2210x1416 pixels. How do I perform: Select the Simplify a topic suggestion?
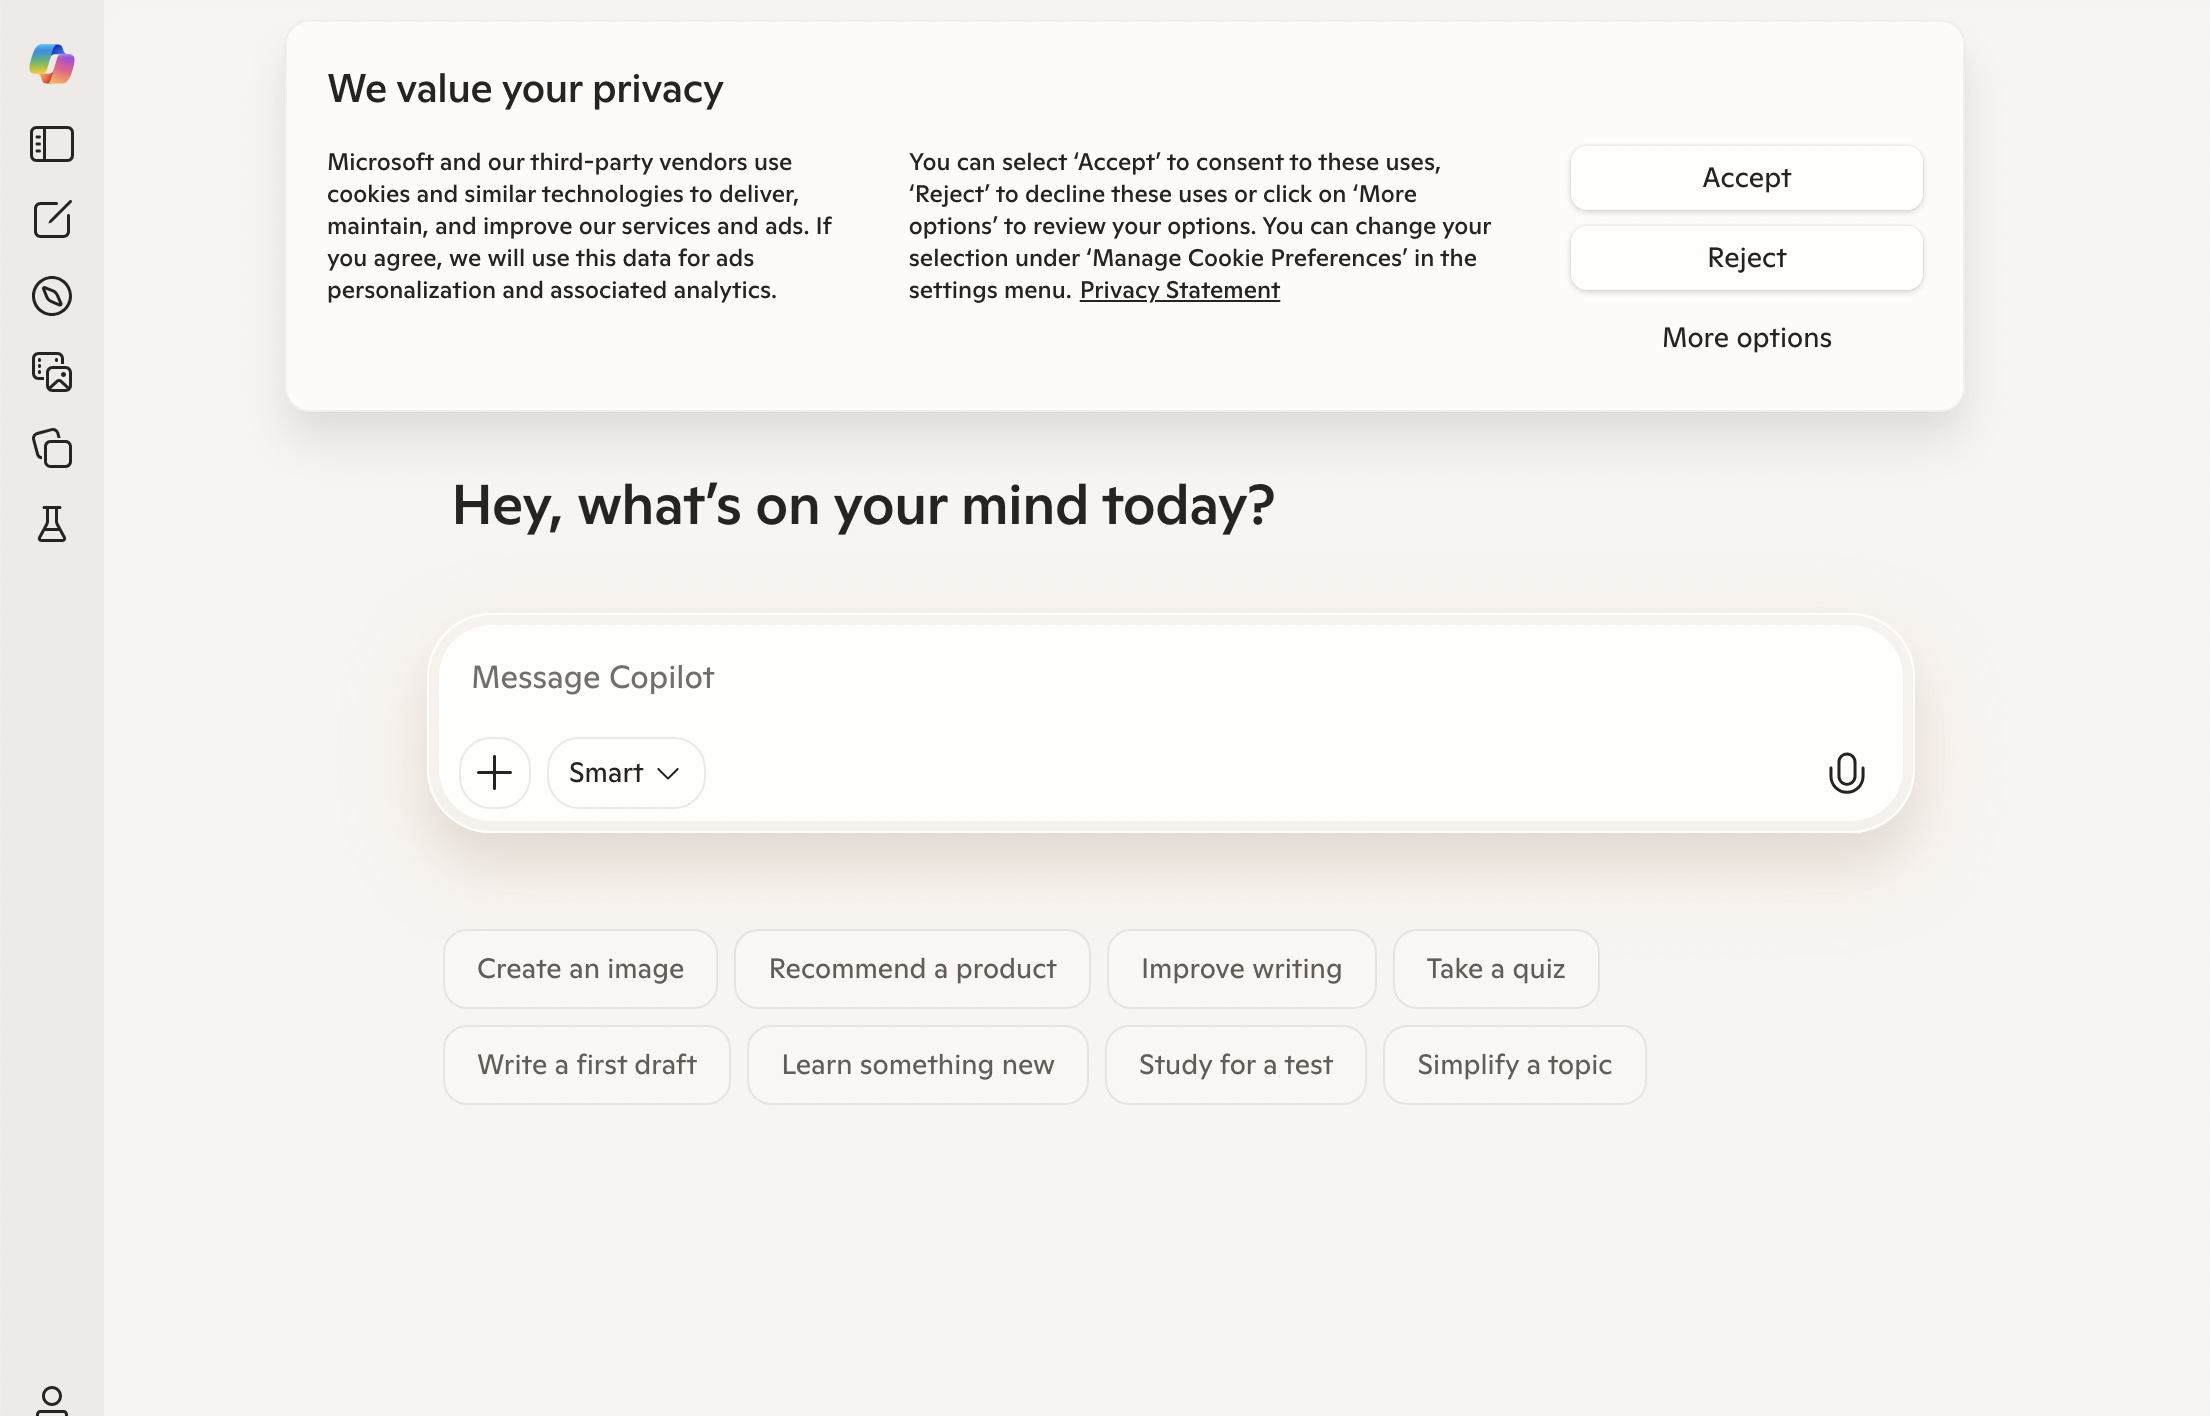1514,1065
